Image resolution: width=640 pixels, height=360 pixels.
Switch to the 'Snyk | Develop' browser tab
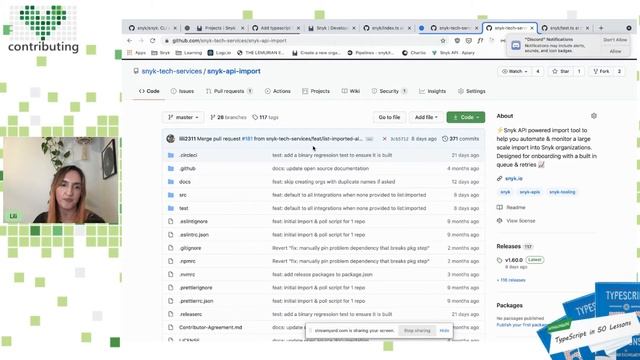click(332, 28)
